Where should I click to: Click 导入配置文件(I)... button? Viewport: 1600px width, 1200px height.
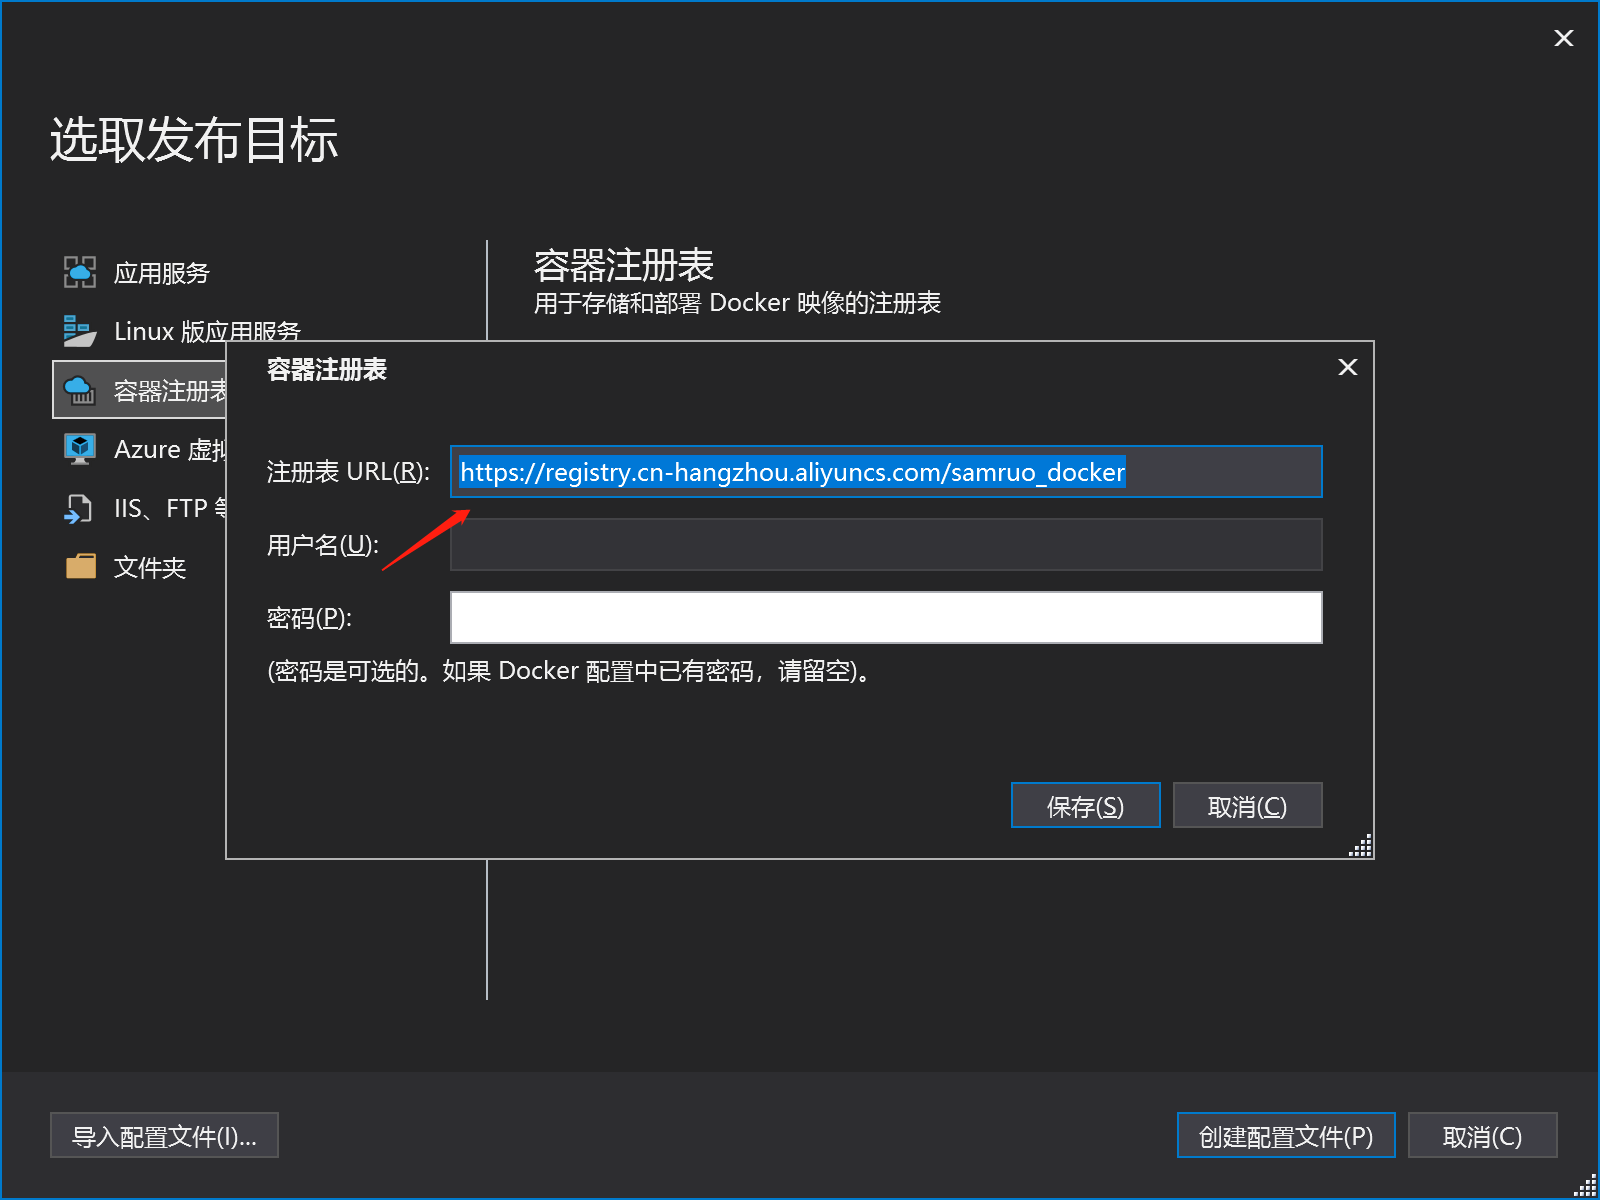pos(164,1135)
